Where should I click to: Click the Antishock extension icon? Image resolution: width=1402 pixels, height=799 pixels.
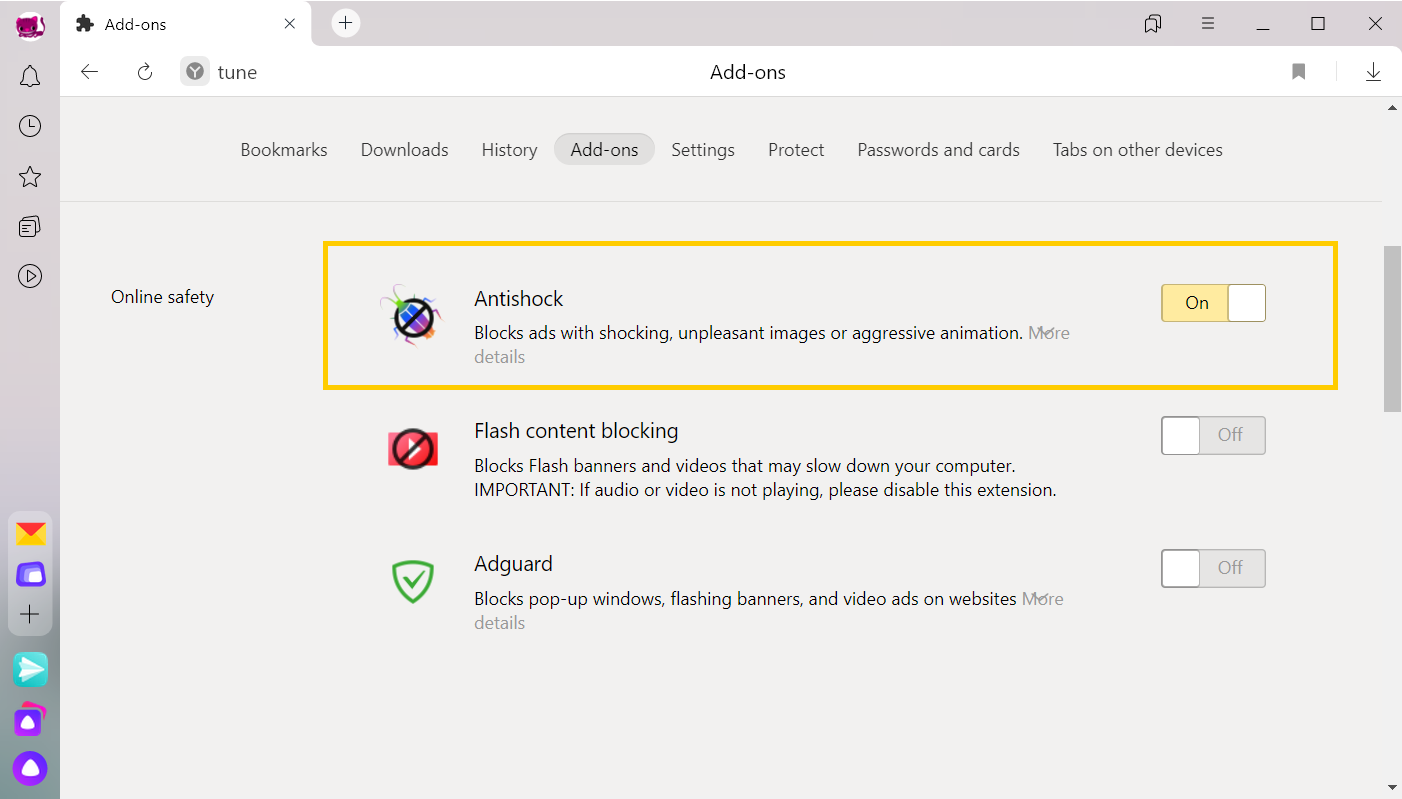pyautogui.click(x=412, y=315)
